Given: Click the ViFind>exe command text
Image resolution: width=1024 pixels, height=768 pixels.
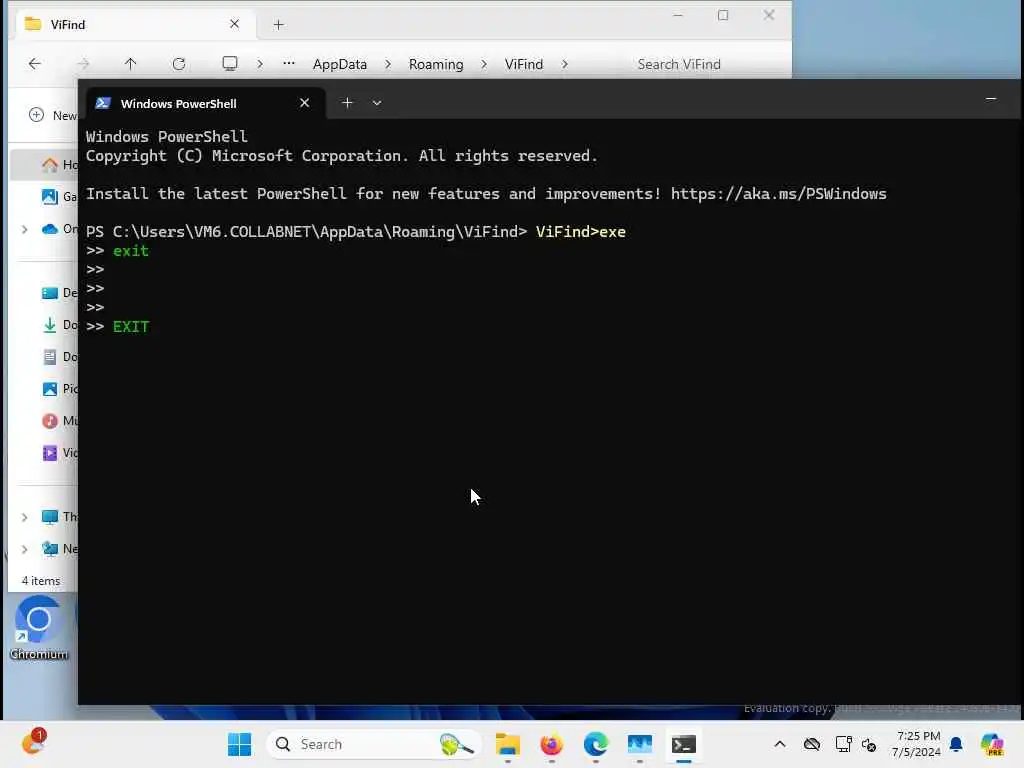Looking at the screenshot, I should (x=581, y=232).
